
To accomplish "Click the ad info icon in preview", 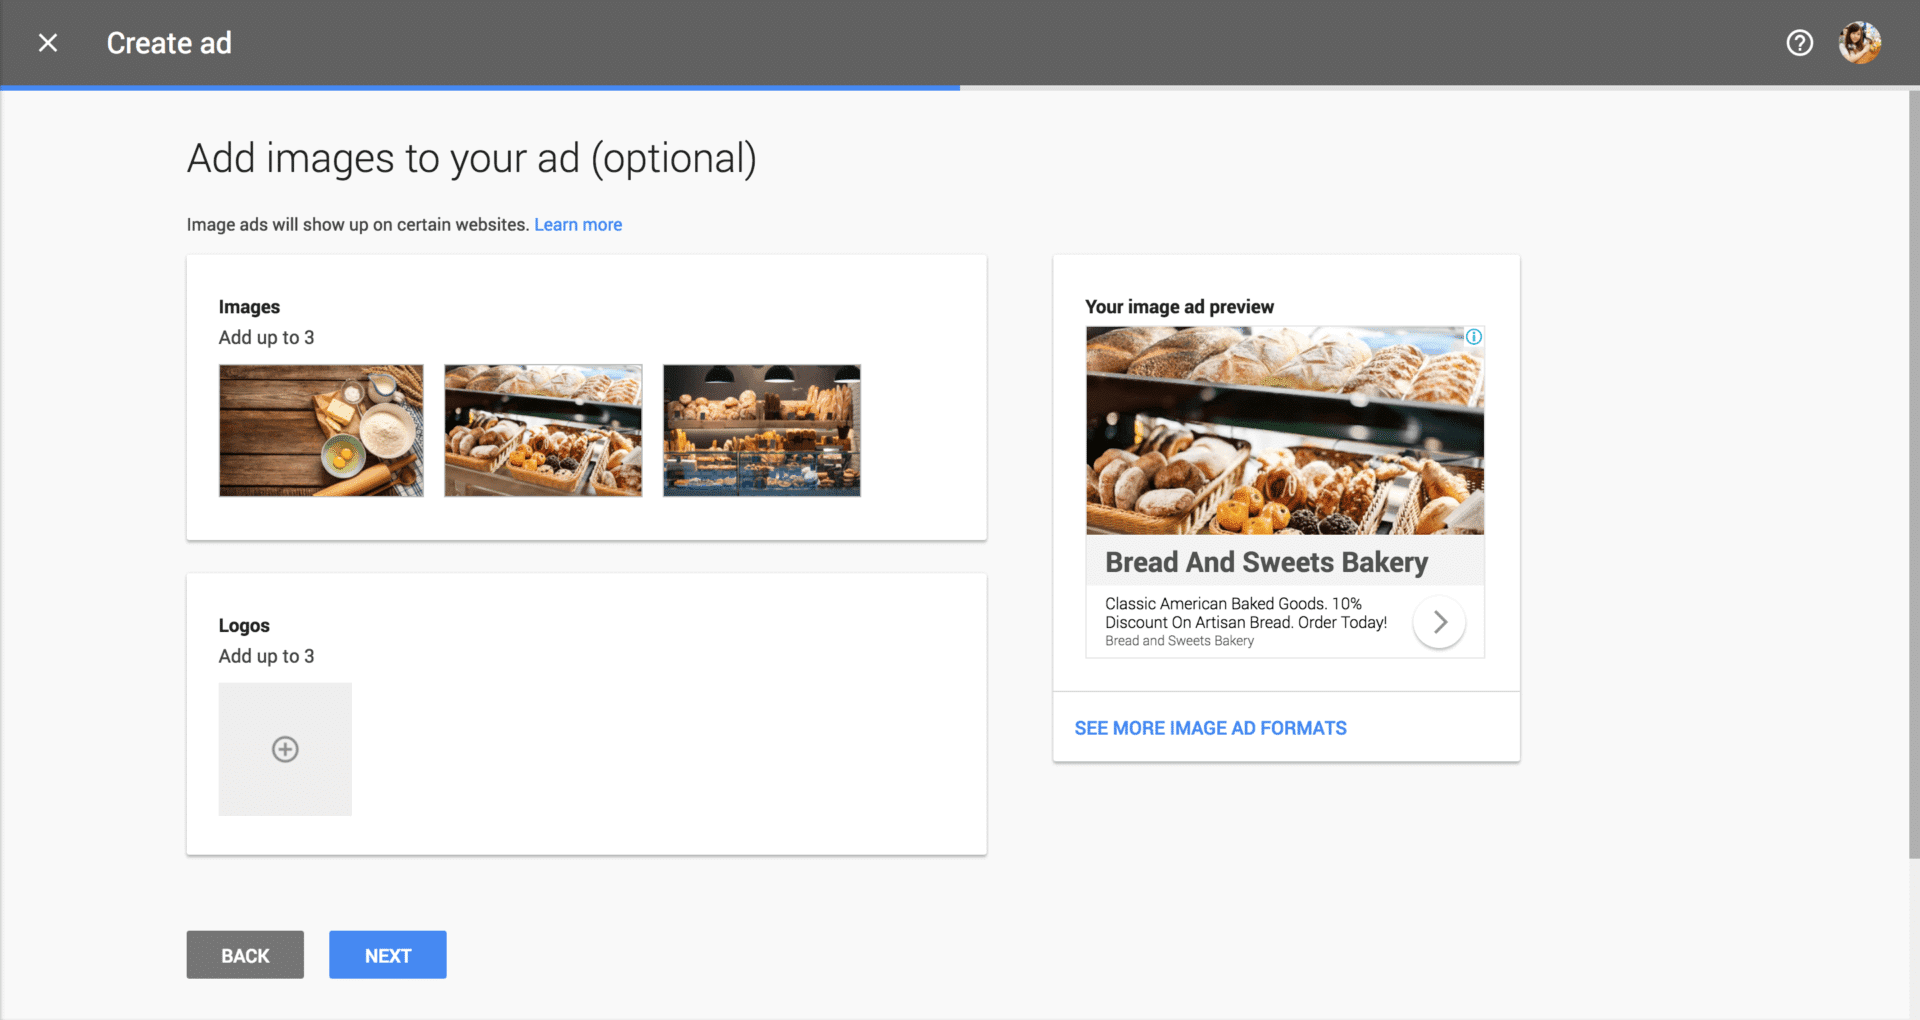I will (x=1473, y=337).
